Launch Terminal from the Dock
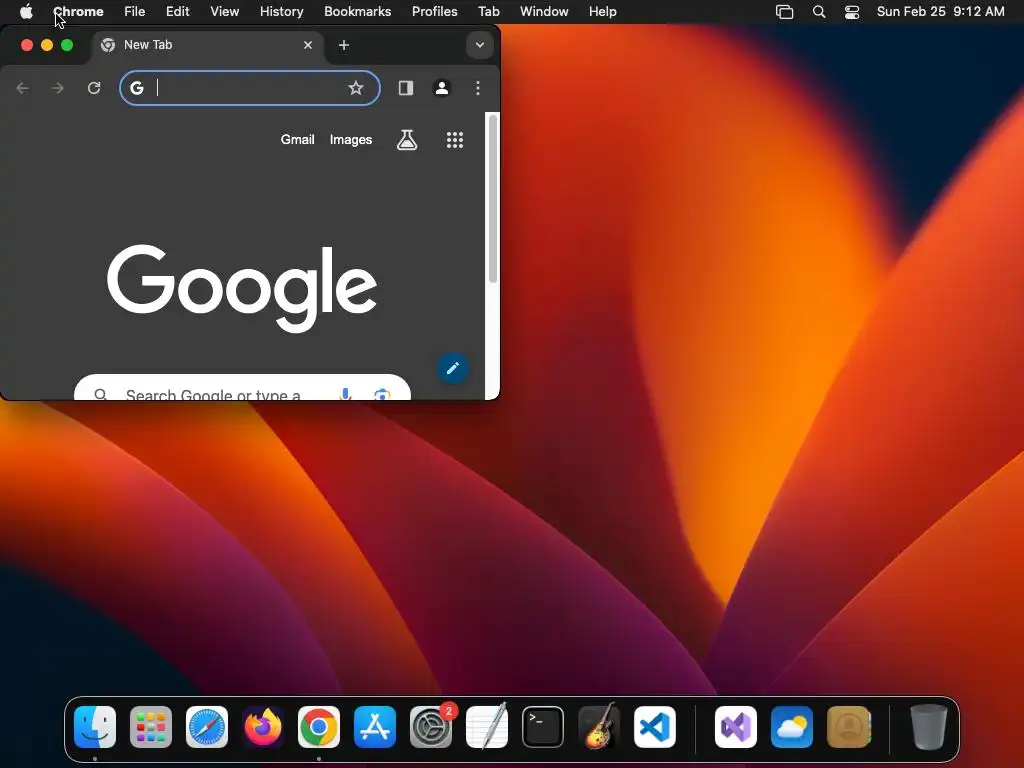 [x=543, y=727]
